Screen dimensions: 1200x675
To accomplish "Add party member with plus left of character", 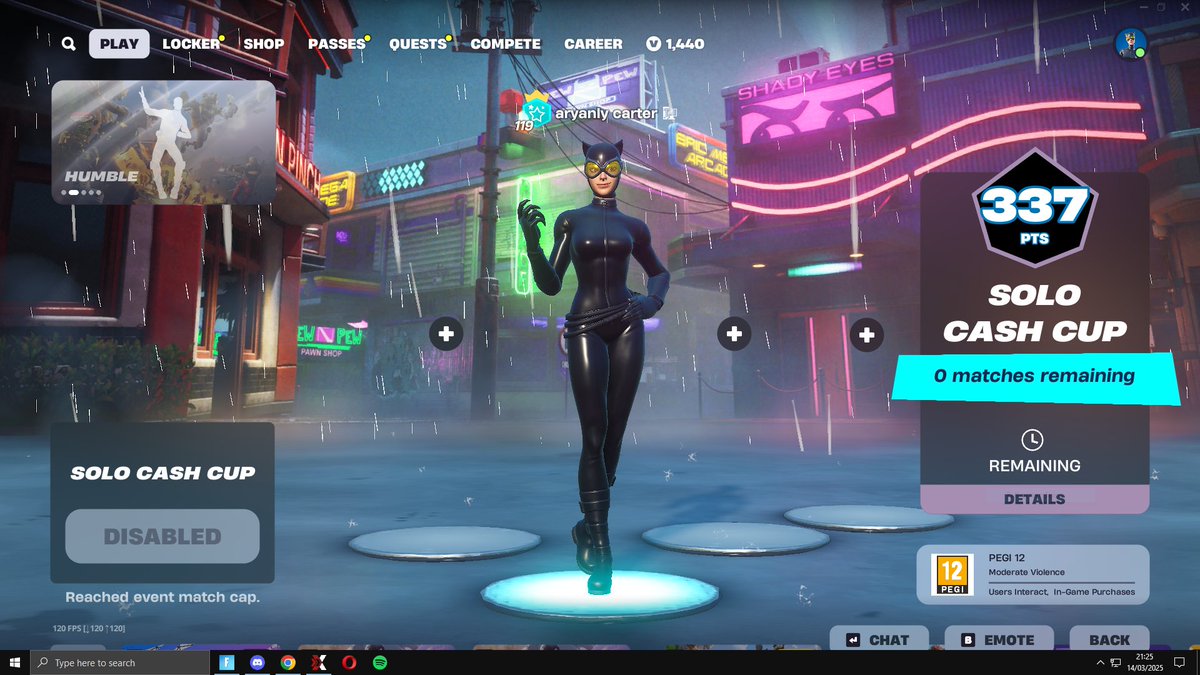I will [446, 334].
